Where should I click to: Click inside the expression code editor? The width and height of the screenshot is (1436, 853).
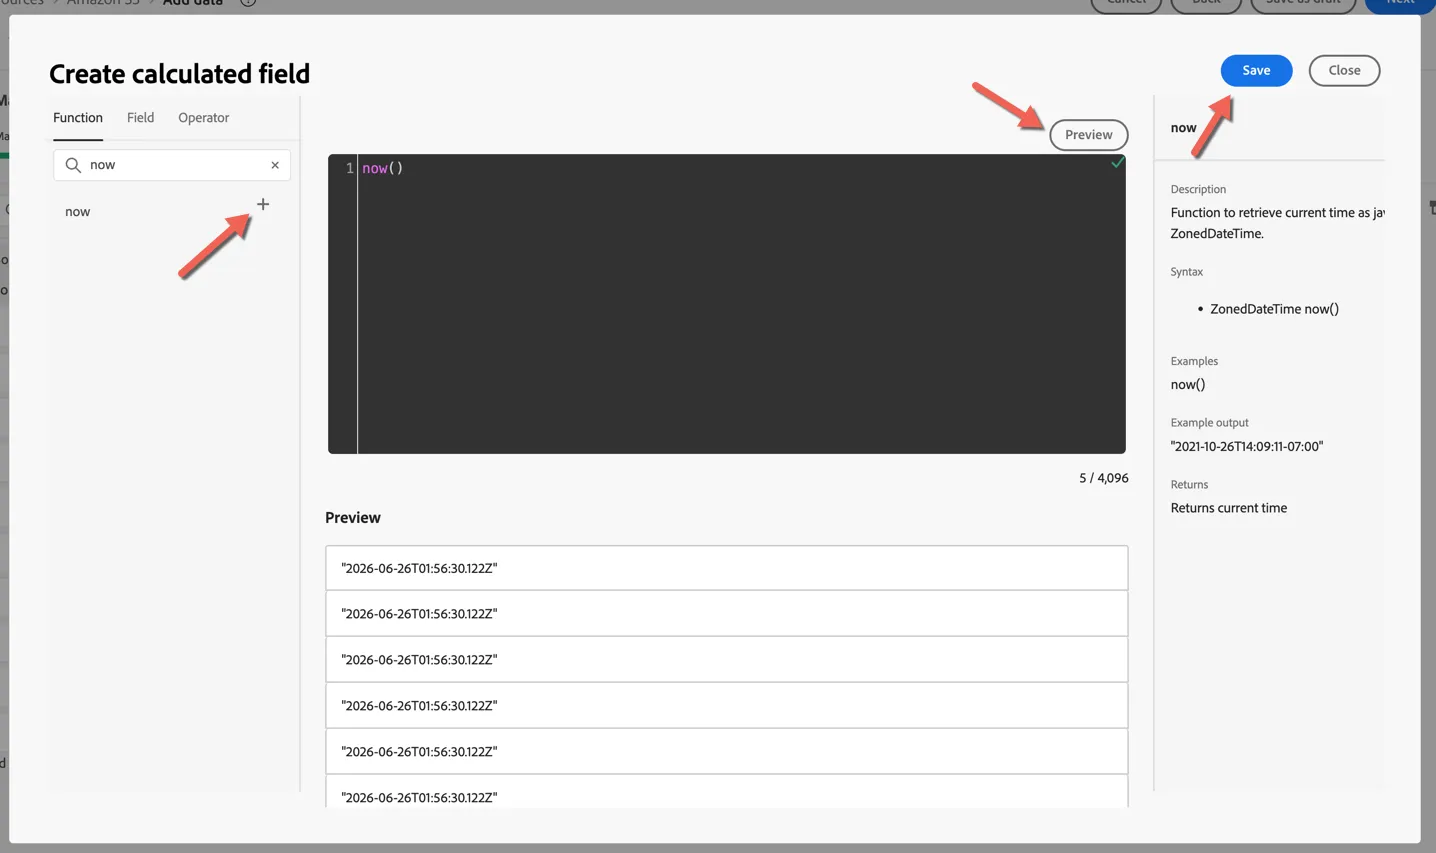pos(727,304)
